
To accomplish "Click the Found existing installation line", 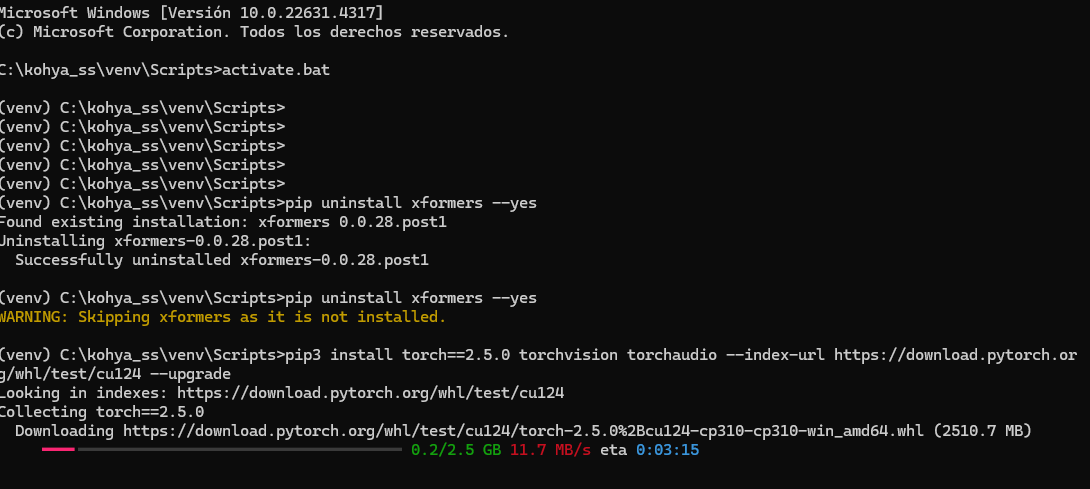I will [222, 222].
